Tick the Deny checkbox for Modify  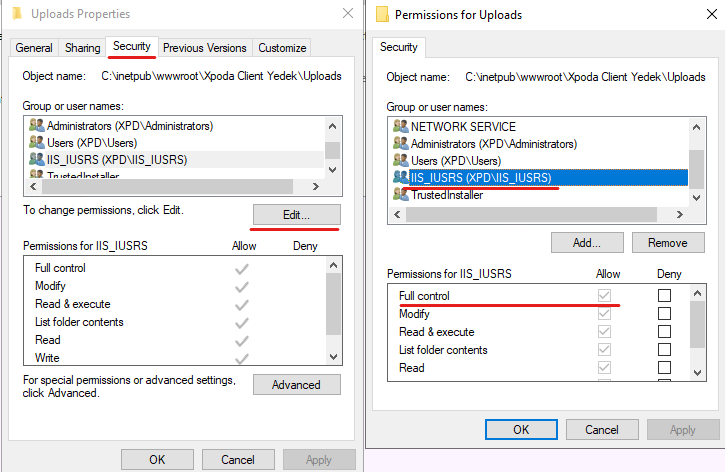(664, 313)
